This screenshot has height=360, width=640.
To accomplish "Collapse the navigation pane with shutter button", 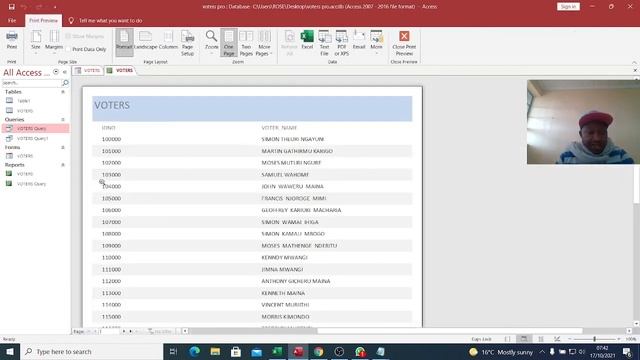I will click(x=64, y=72).
